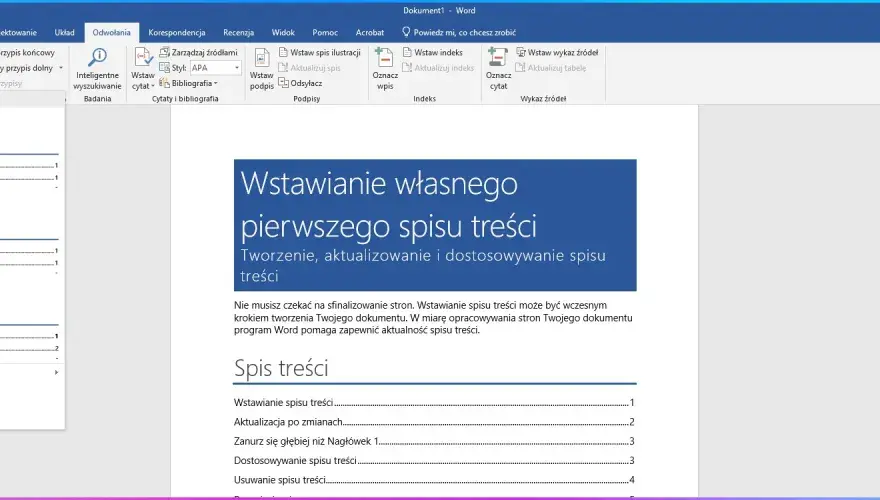Click the Styl icon beside APA

point(164,67)
